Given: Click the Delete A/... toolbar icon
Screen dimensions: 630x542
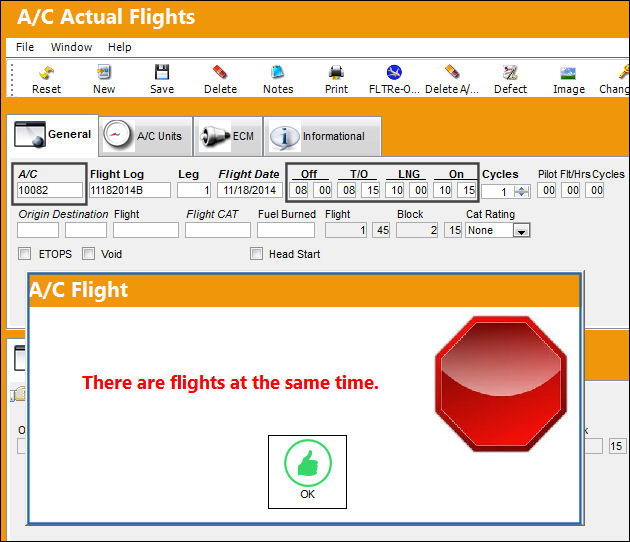Looking at the screenshot, I should pos(452,80).
